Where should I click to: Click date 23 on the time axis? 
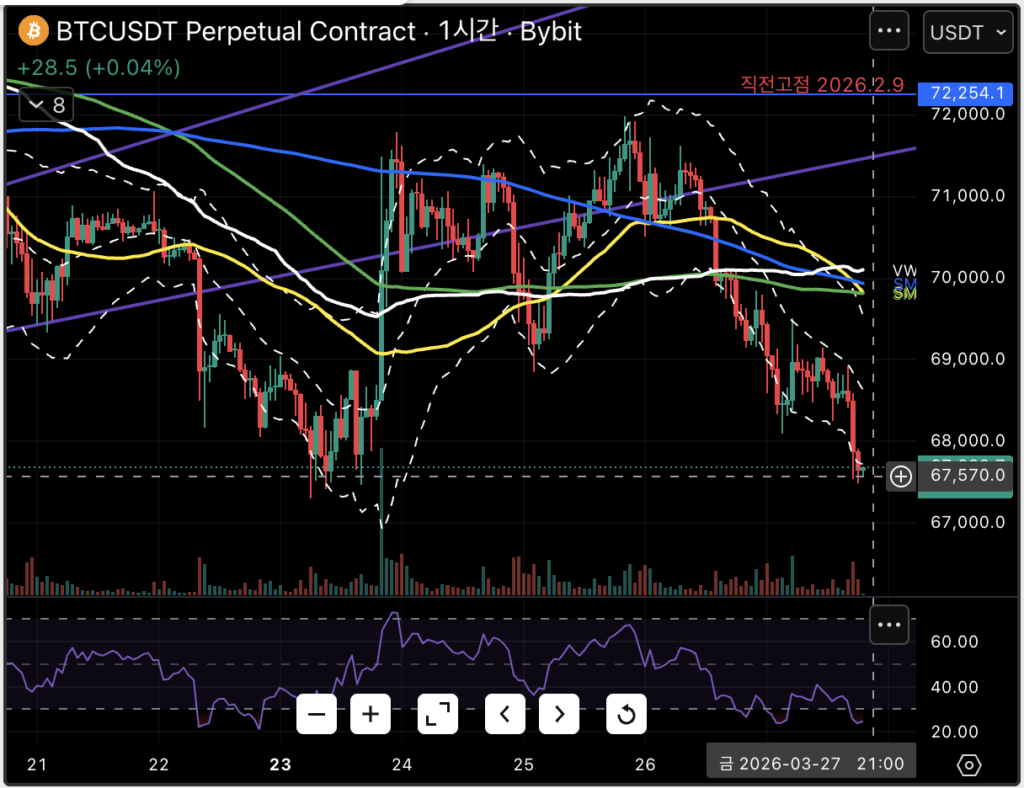pos(280,765)
